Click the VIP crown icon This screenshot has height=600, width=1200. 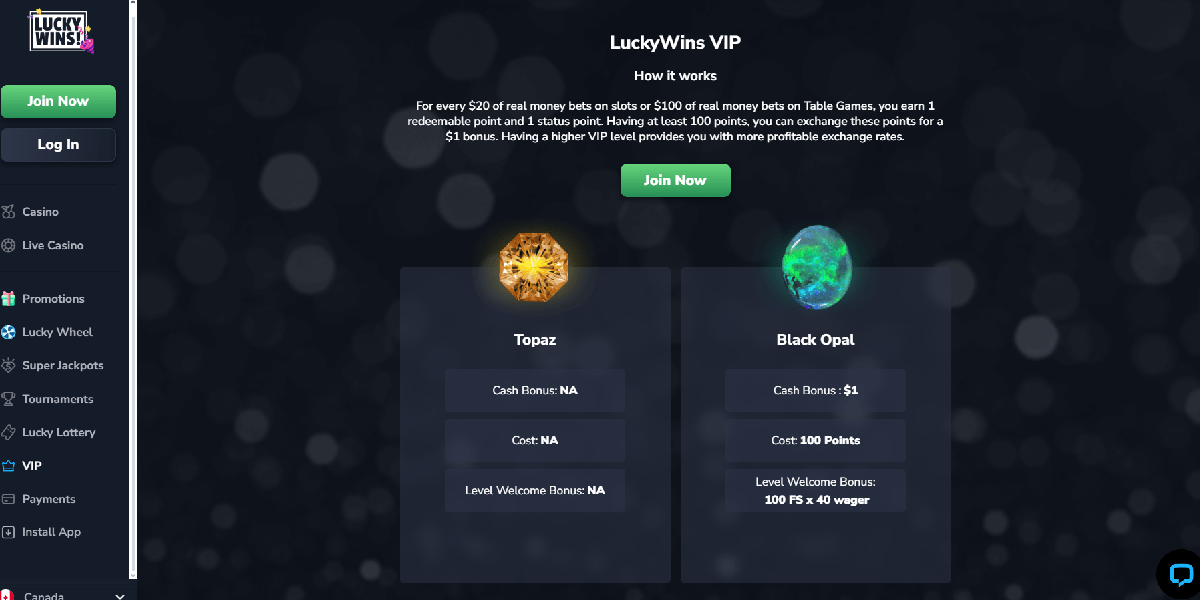click(9, 465)
